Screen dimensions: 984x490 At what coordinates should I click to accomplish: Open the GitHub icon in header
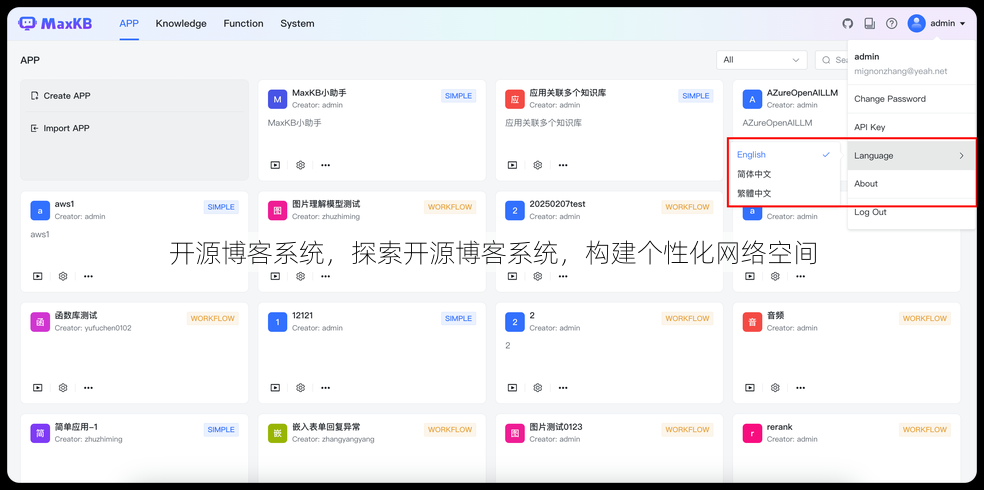[847, 24]
